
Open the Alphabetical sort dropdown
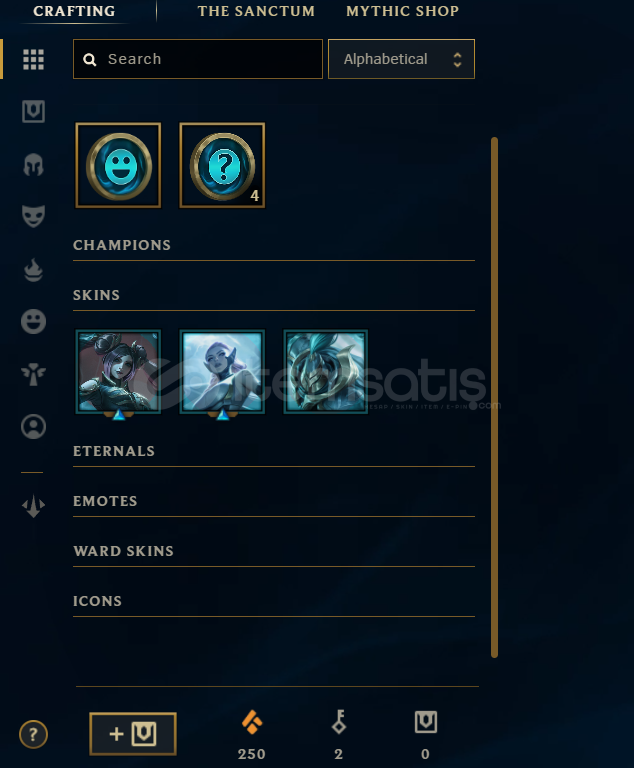pos(401,59)
